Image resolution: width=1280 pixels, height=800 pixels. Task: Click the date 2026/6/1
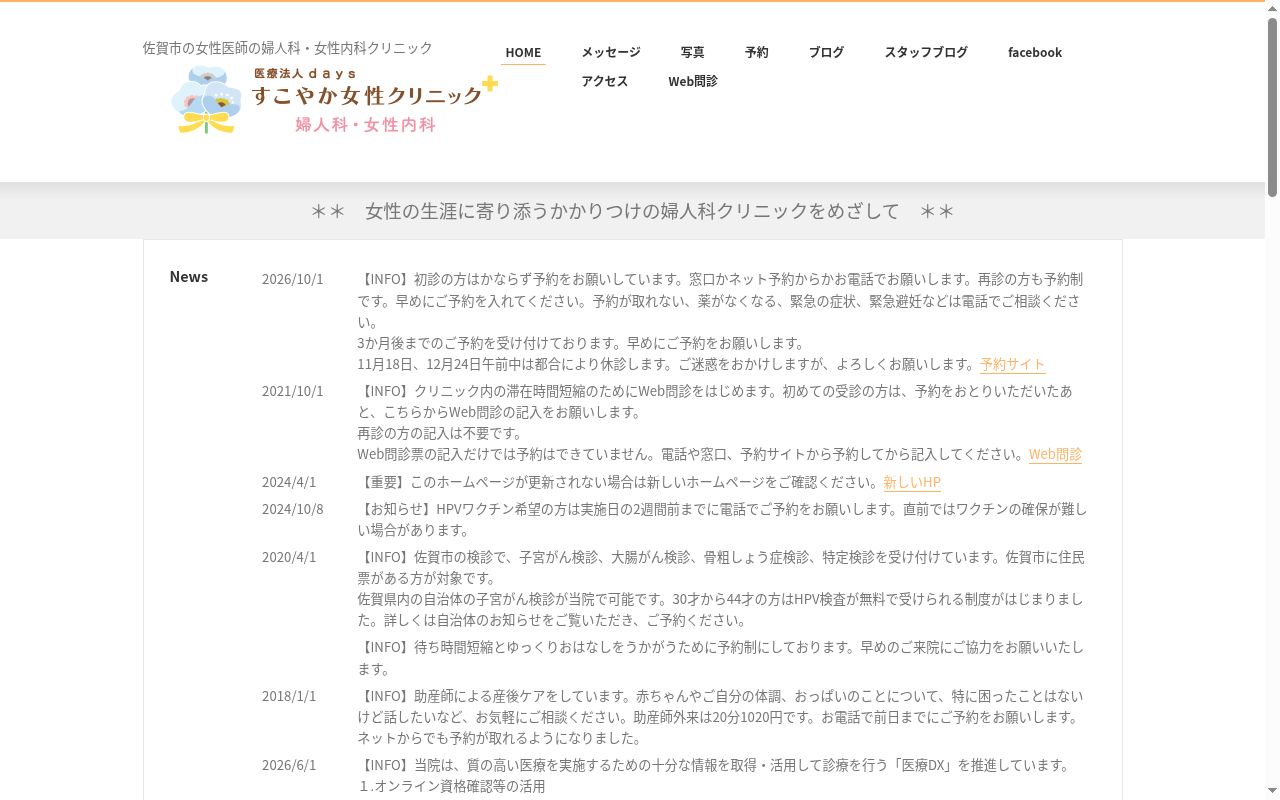[x=289, y=765]
